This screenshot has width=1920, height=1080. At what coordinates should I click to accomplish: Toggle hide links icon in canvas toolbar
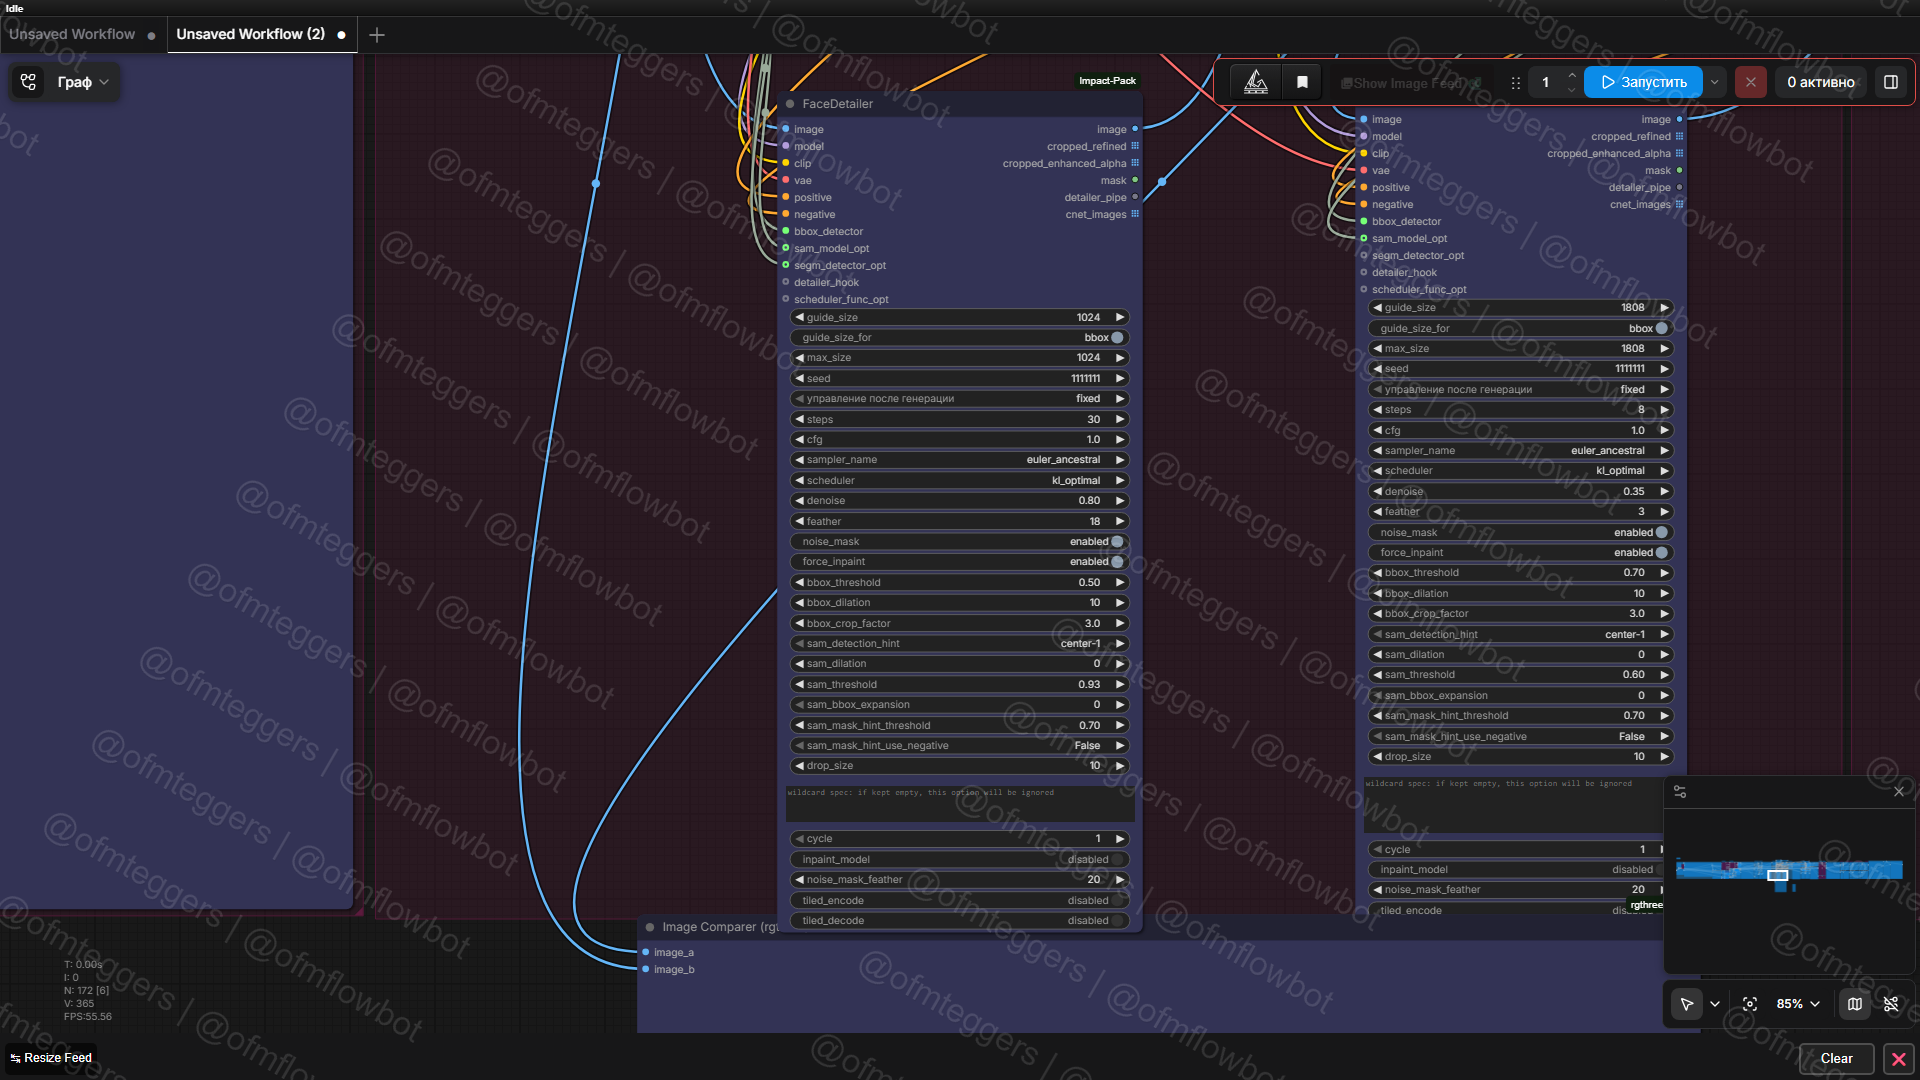[1890, 1004]
